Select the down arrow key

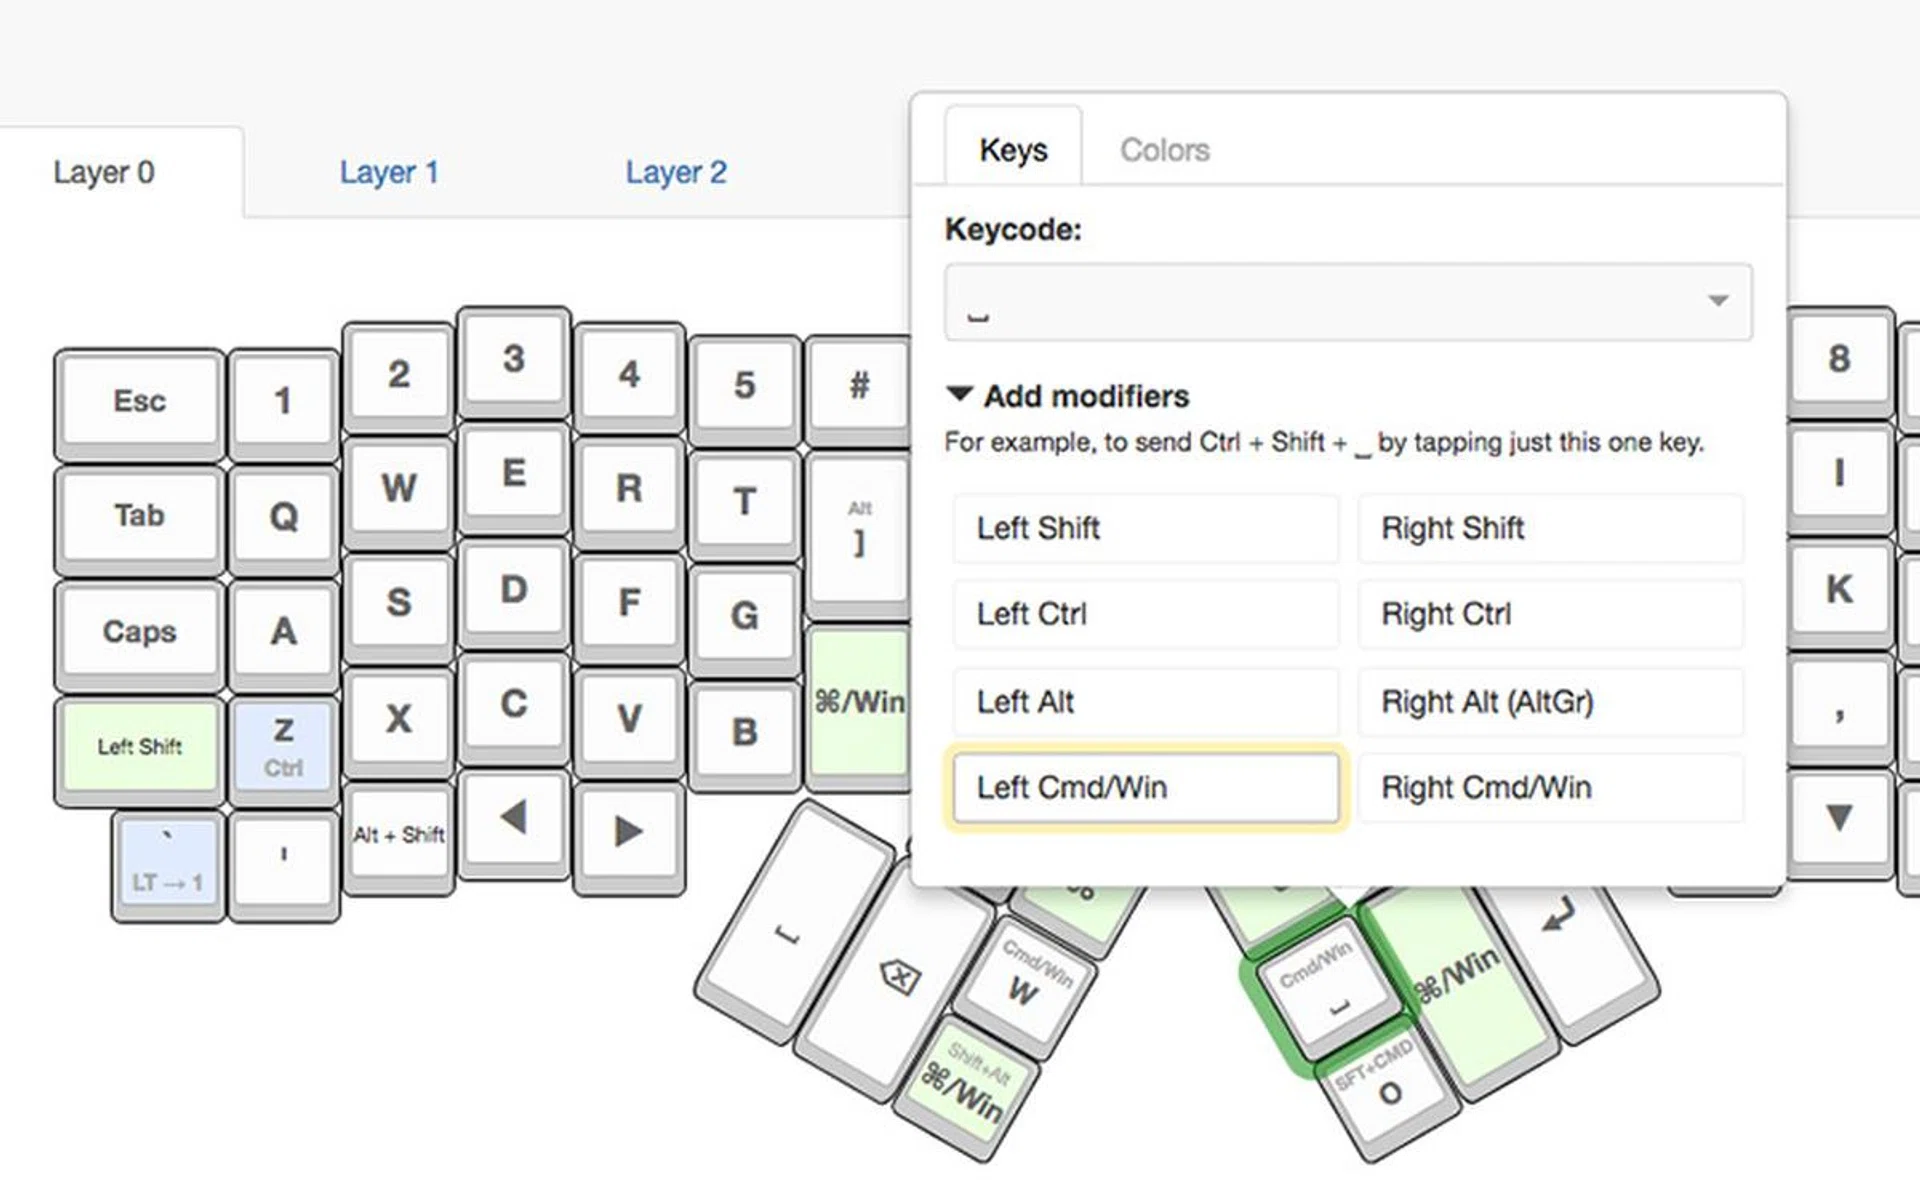point(1838,818)
